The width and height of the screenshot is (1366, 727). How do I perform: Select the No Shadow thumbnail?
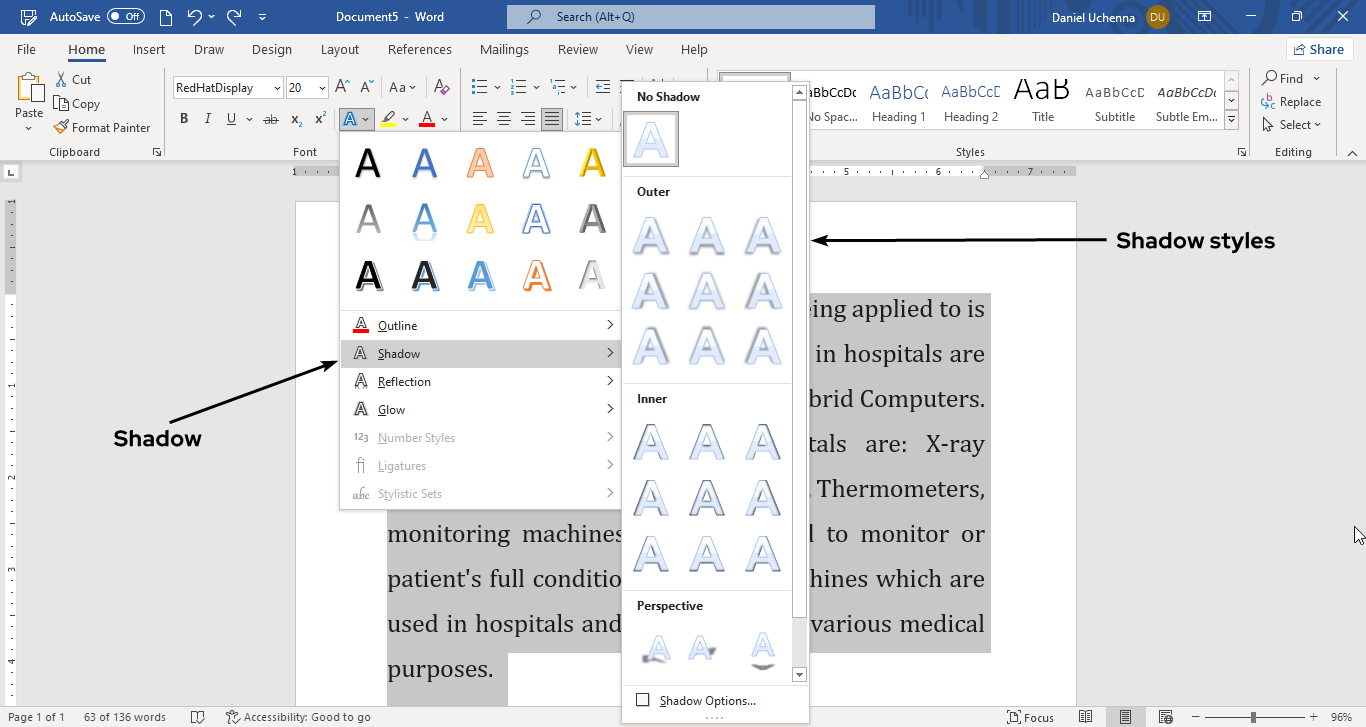651,139
